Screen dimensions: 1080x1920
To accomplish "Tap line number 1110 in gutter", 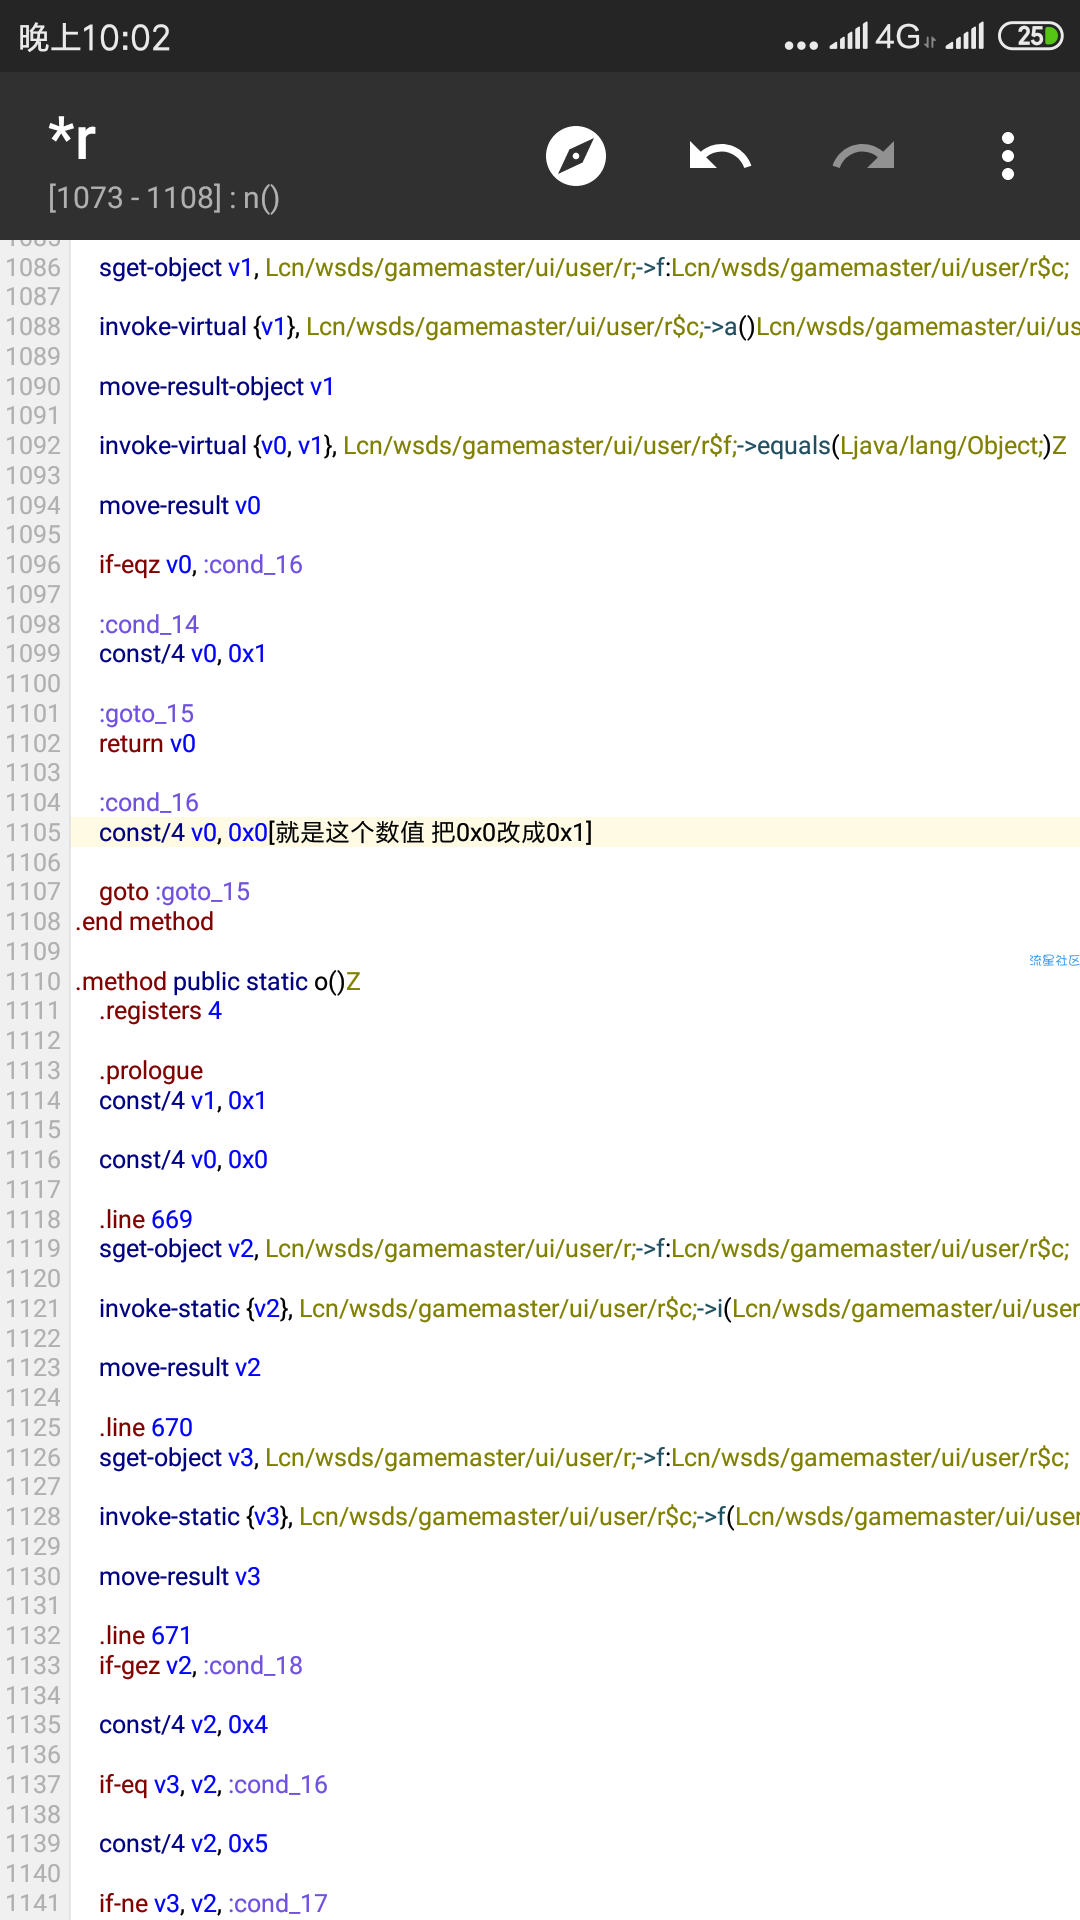I will point(33,981).
